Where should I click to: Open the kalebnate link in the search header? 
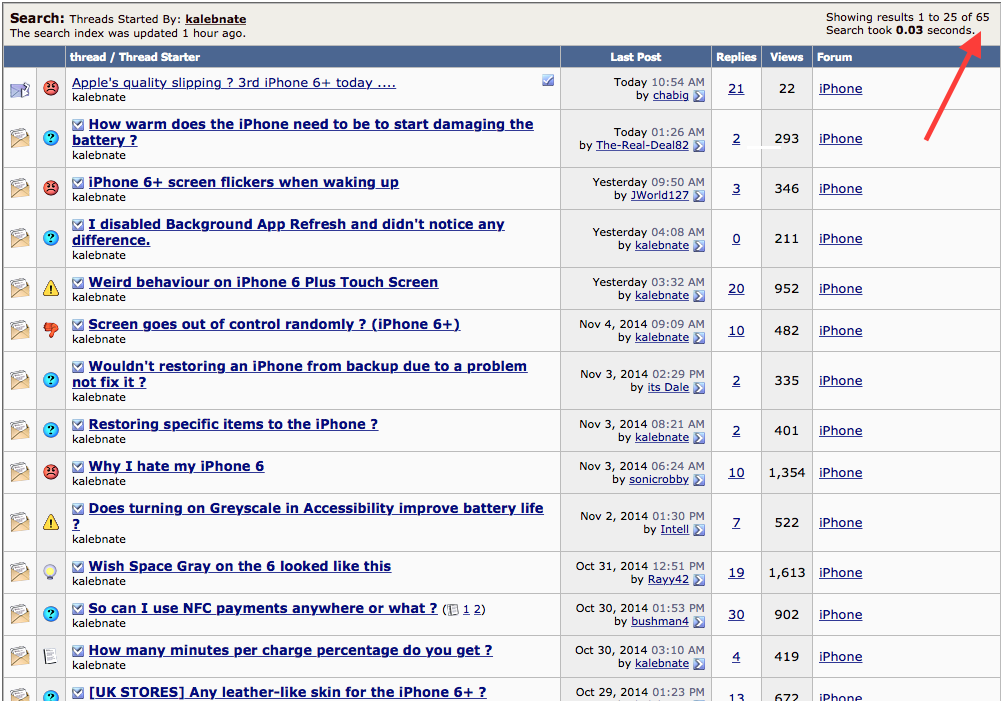point(216,19)
